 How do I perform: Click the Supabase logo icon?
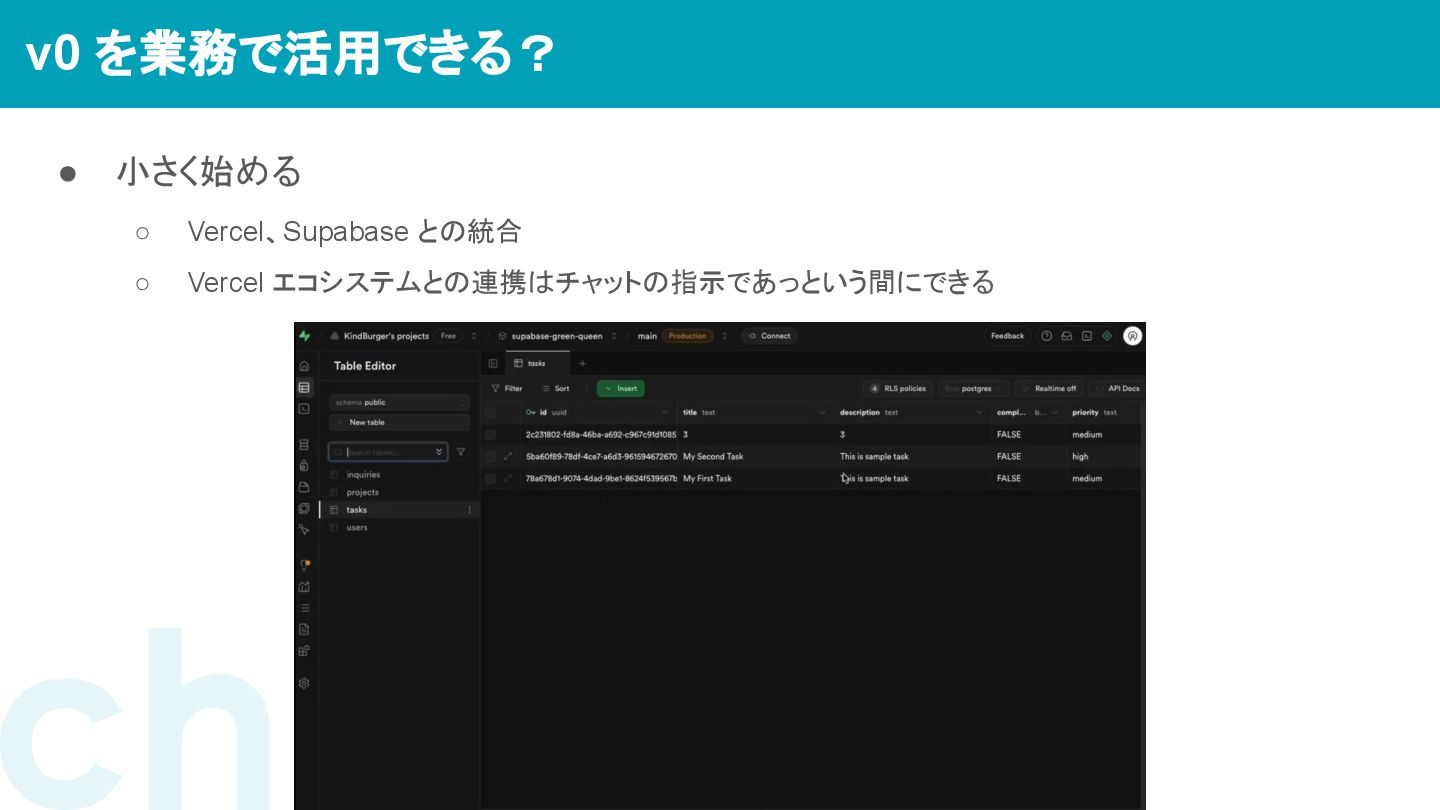click(305, 336)
